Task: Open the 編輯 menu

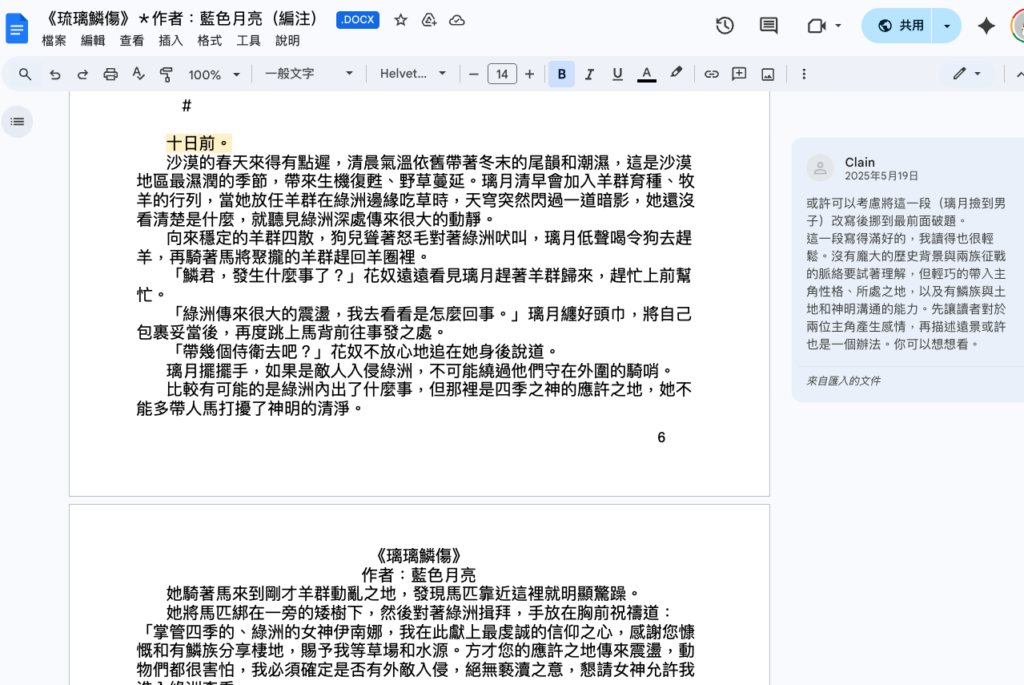Action: [93, 40]
